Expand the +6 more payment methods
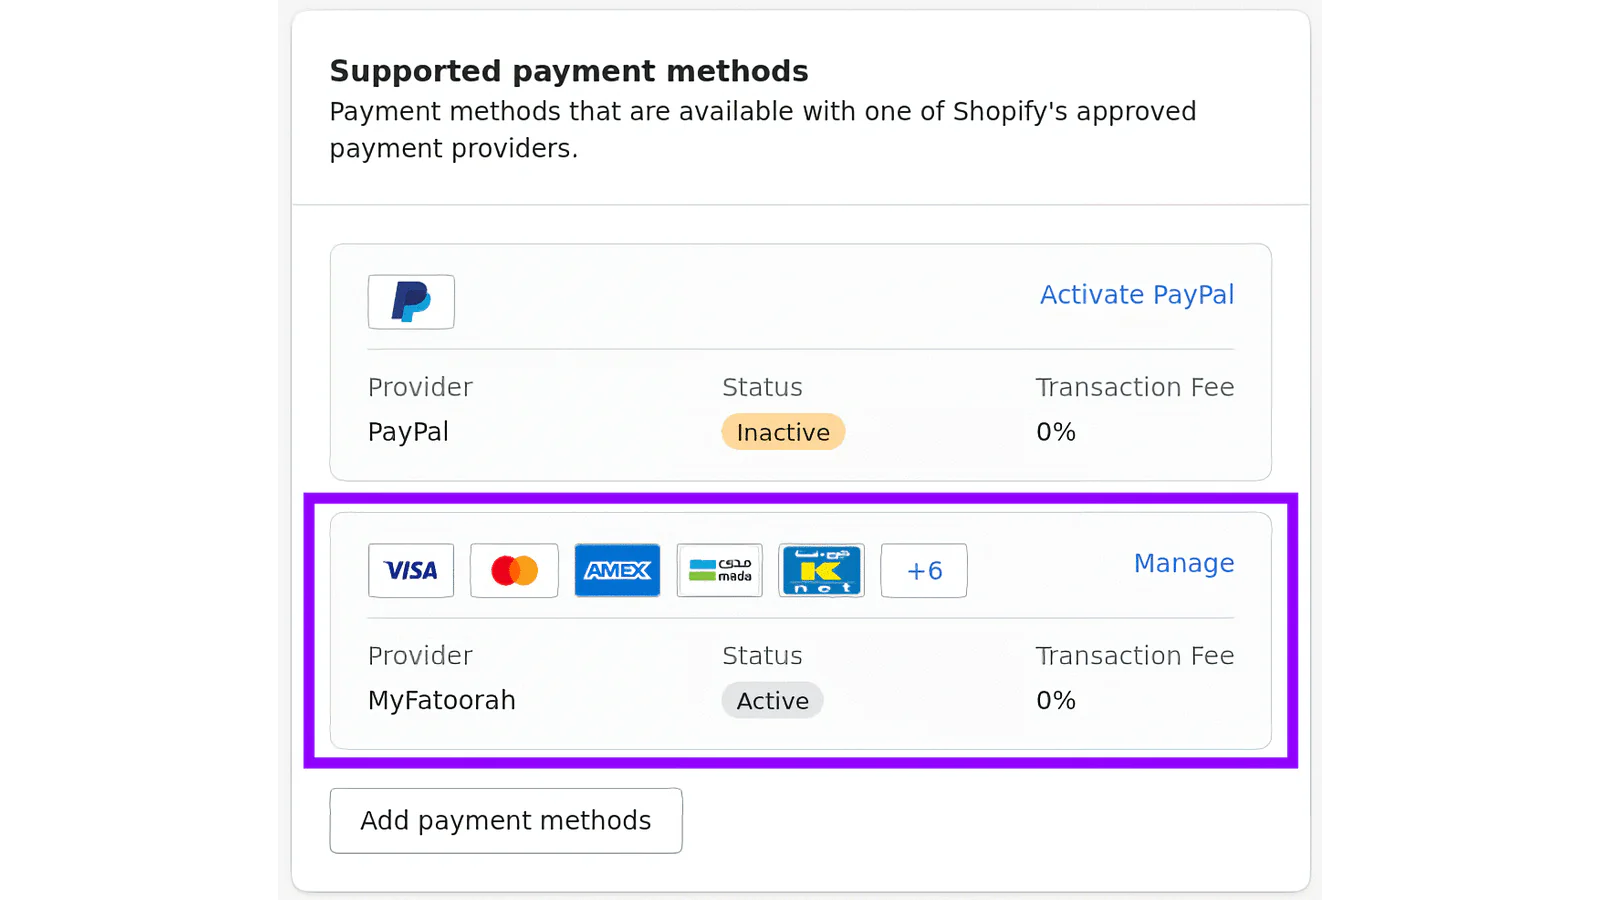 pyautogui.click(x=924, y=571)
